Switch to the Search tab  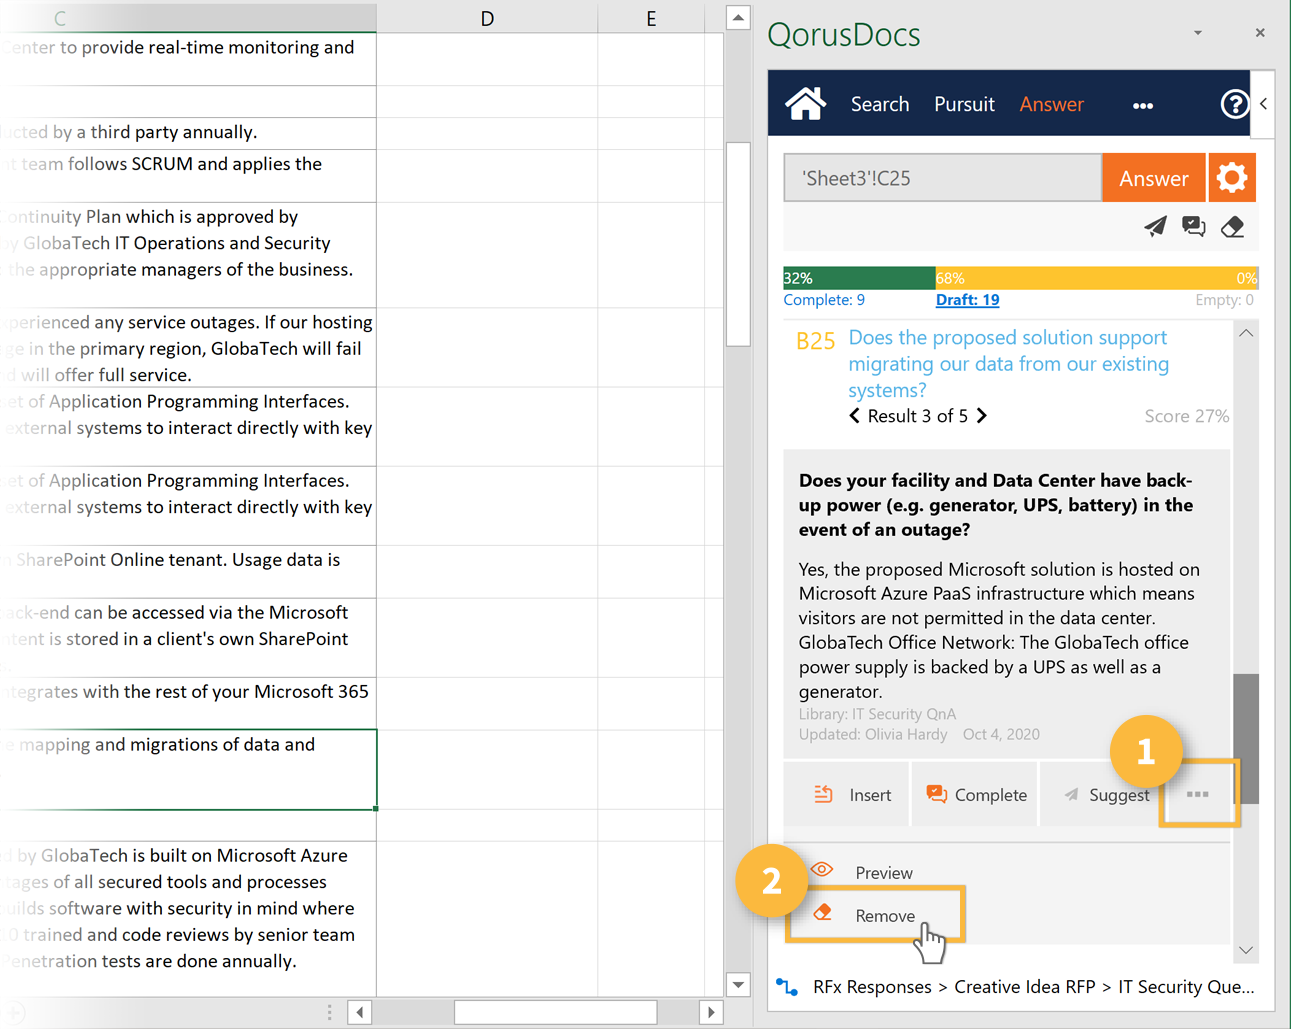pos(879,104)
